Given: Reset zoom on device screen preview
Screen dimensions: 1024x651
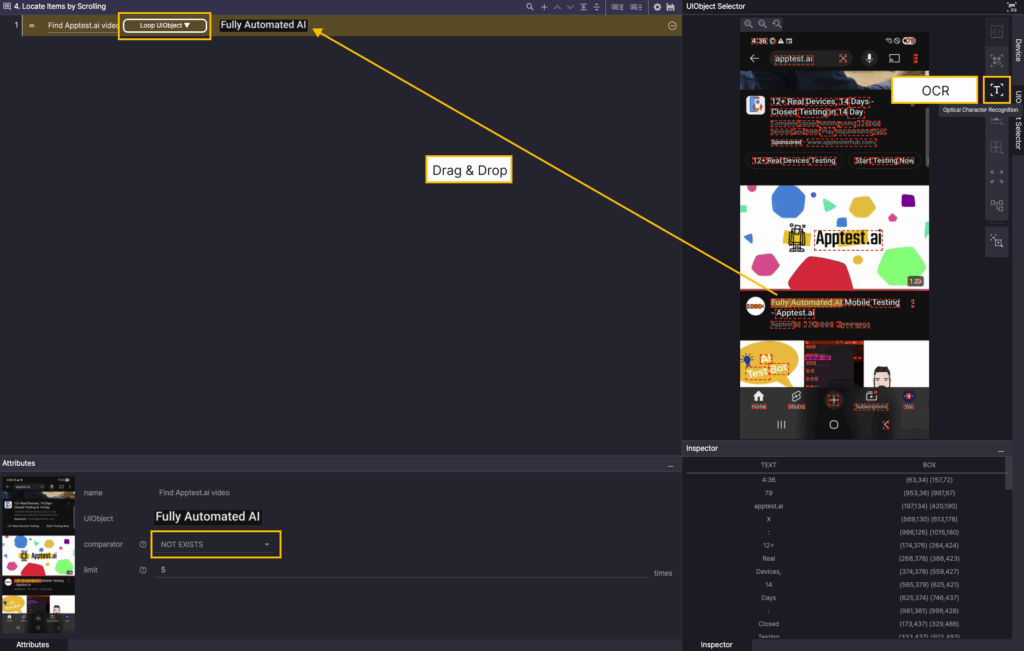Looking at the screenshot, I should click(776, 23).
